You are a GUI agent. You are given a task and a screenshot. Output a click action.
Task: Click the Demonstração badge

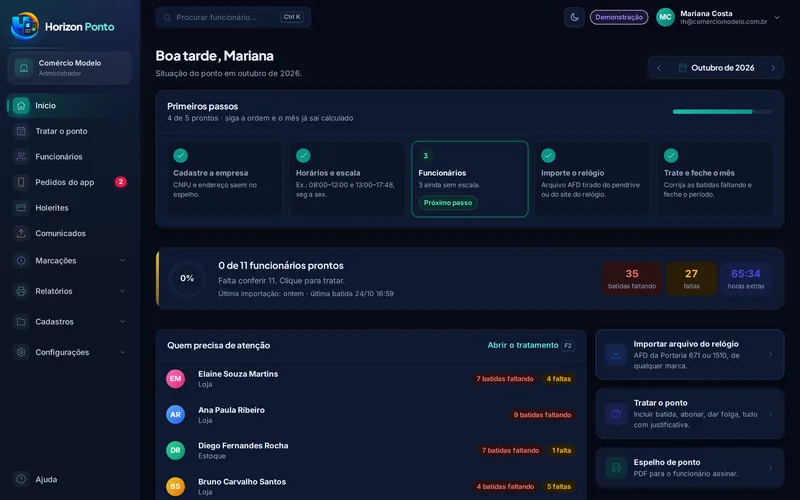click(x=619, y=17)
